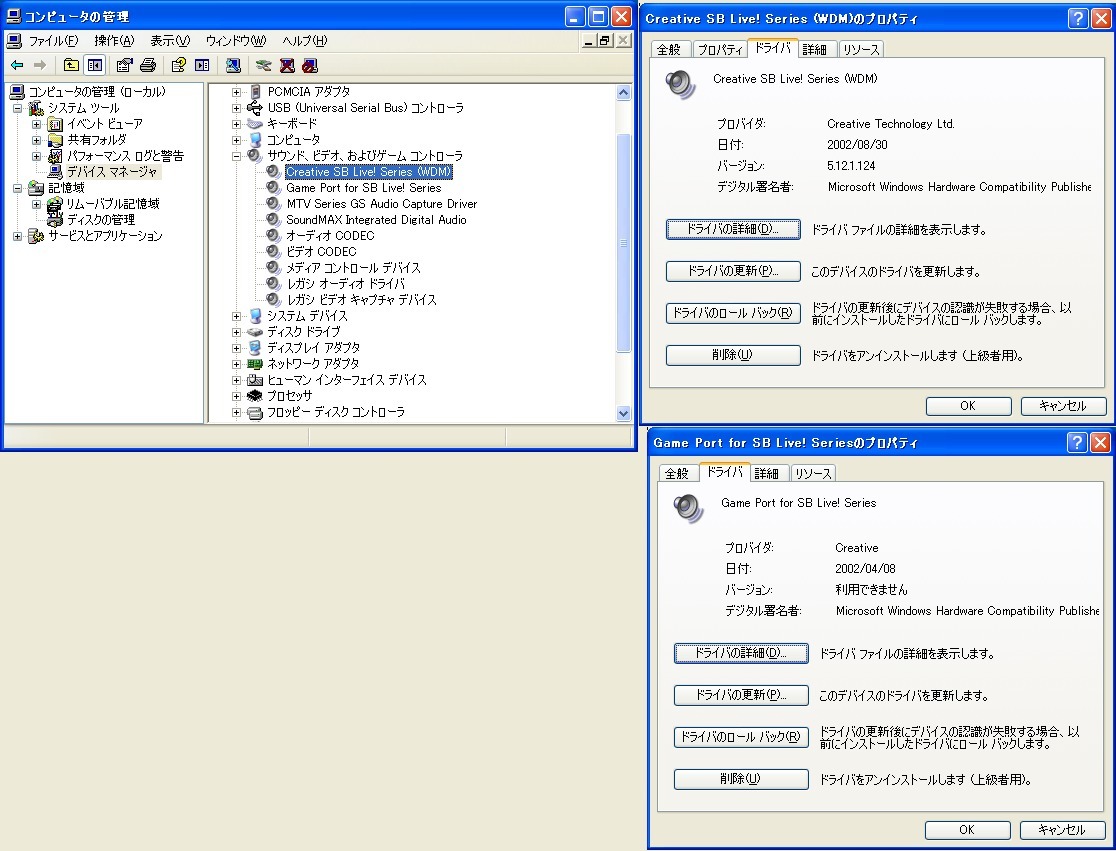Click the Back arrow in the toolbar

(x=17, y=65)
